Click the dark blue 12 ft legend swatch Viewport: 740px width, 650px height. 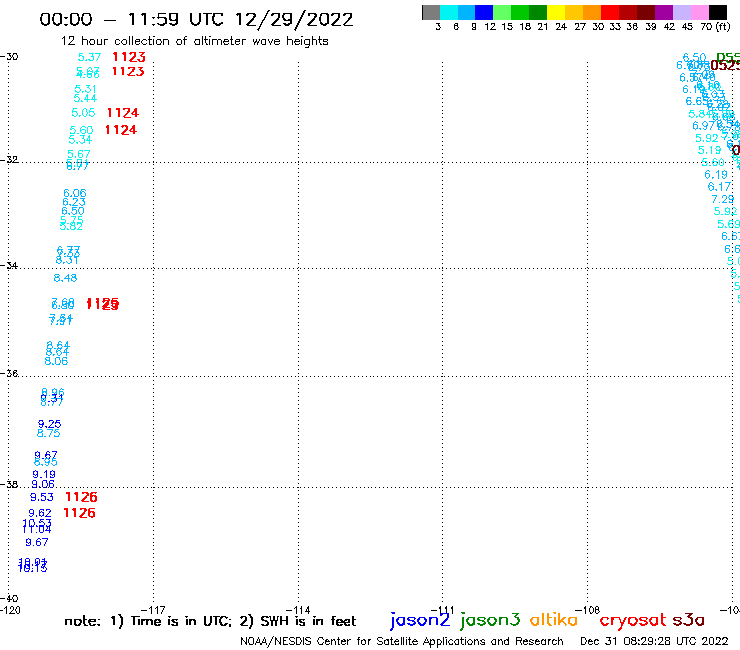[484, 12]
